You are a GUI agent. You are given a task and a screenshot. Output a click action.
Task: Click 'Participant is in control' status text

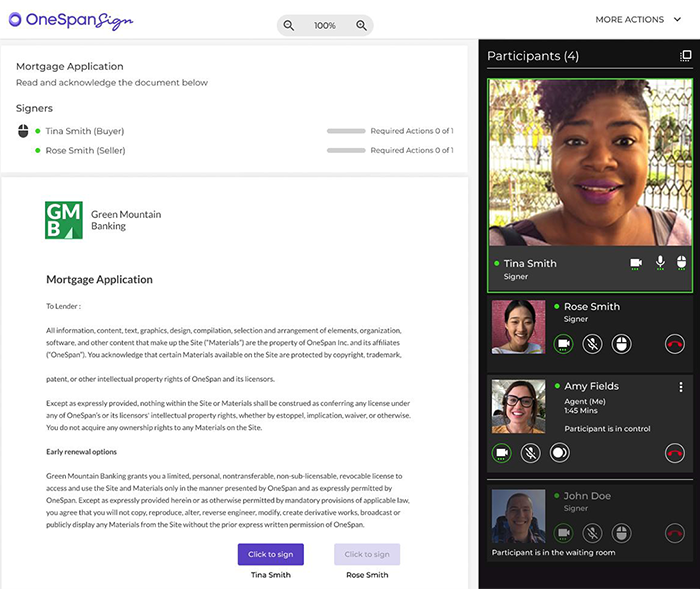pos(607,429)
